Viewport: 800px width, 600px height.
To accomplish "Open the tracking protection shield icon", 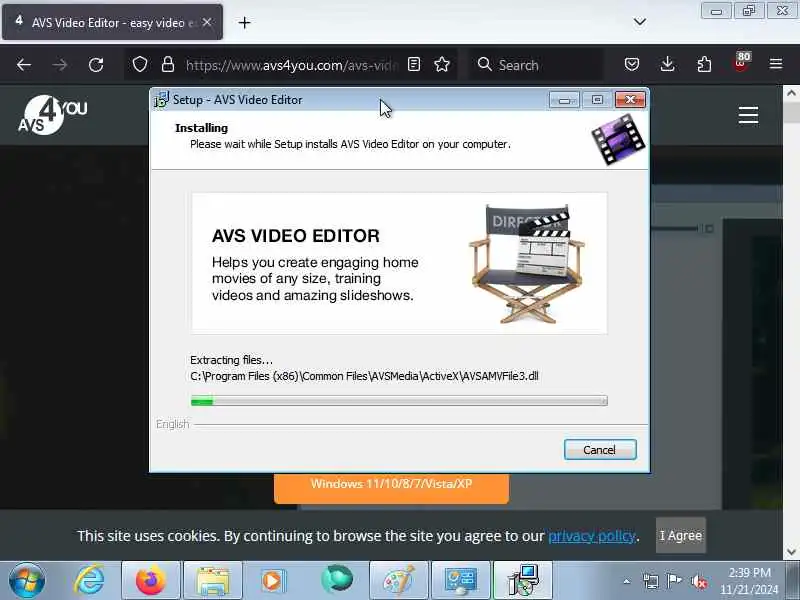I will 140,65.
